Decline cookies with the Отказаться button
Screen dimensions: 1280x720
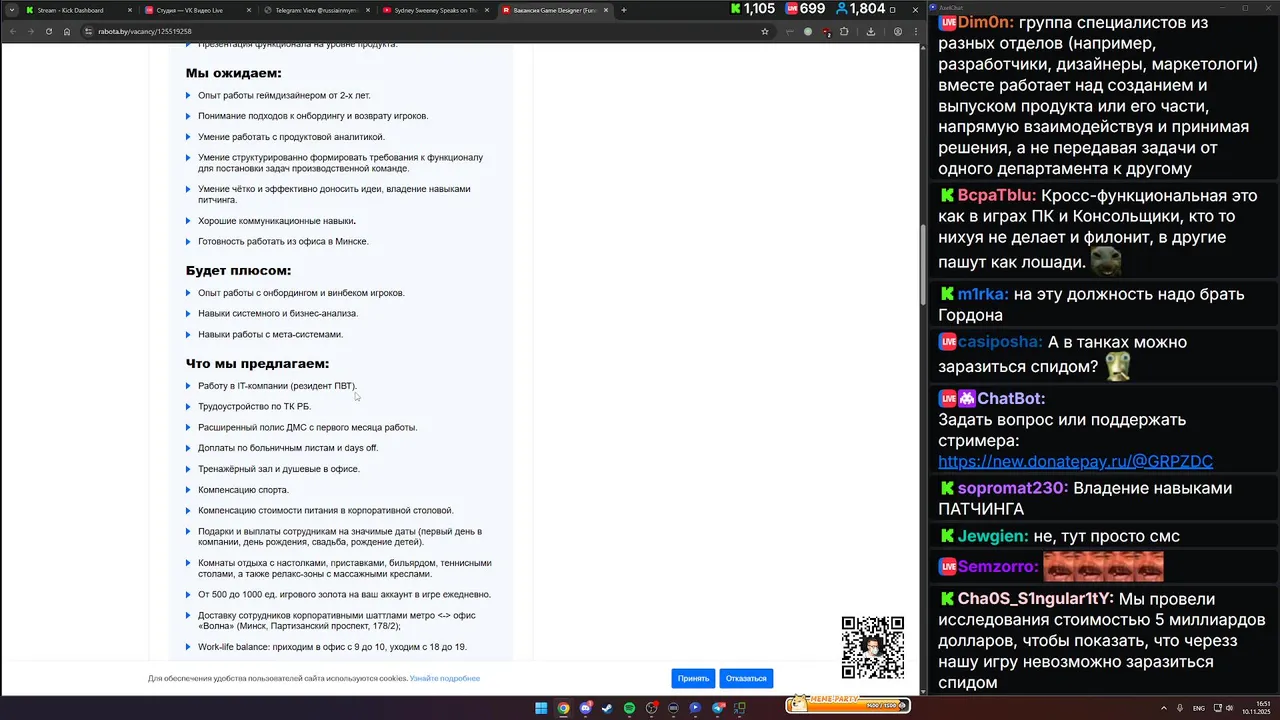[x=746, y=678]
